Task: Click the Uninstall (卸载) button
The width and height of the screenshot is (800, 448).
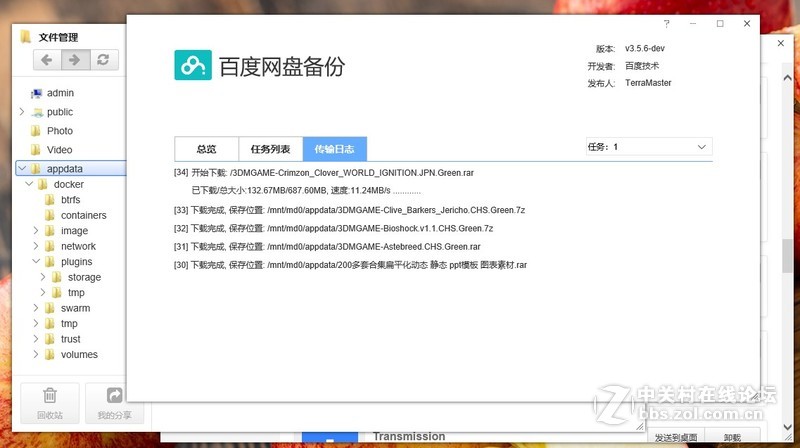Action: 732,437
